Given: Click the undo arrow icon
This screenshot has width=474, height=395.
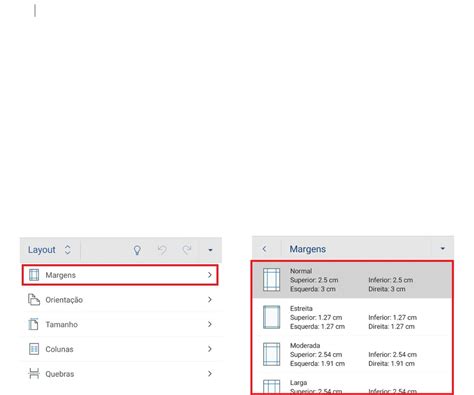Looking at the screenshot, I should click(x=162, y=250).
